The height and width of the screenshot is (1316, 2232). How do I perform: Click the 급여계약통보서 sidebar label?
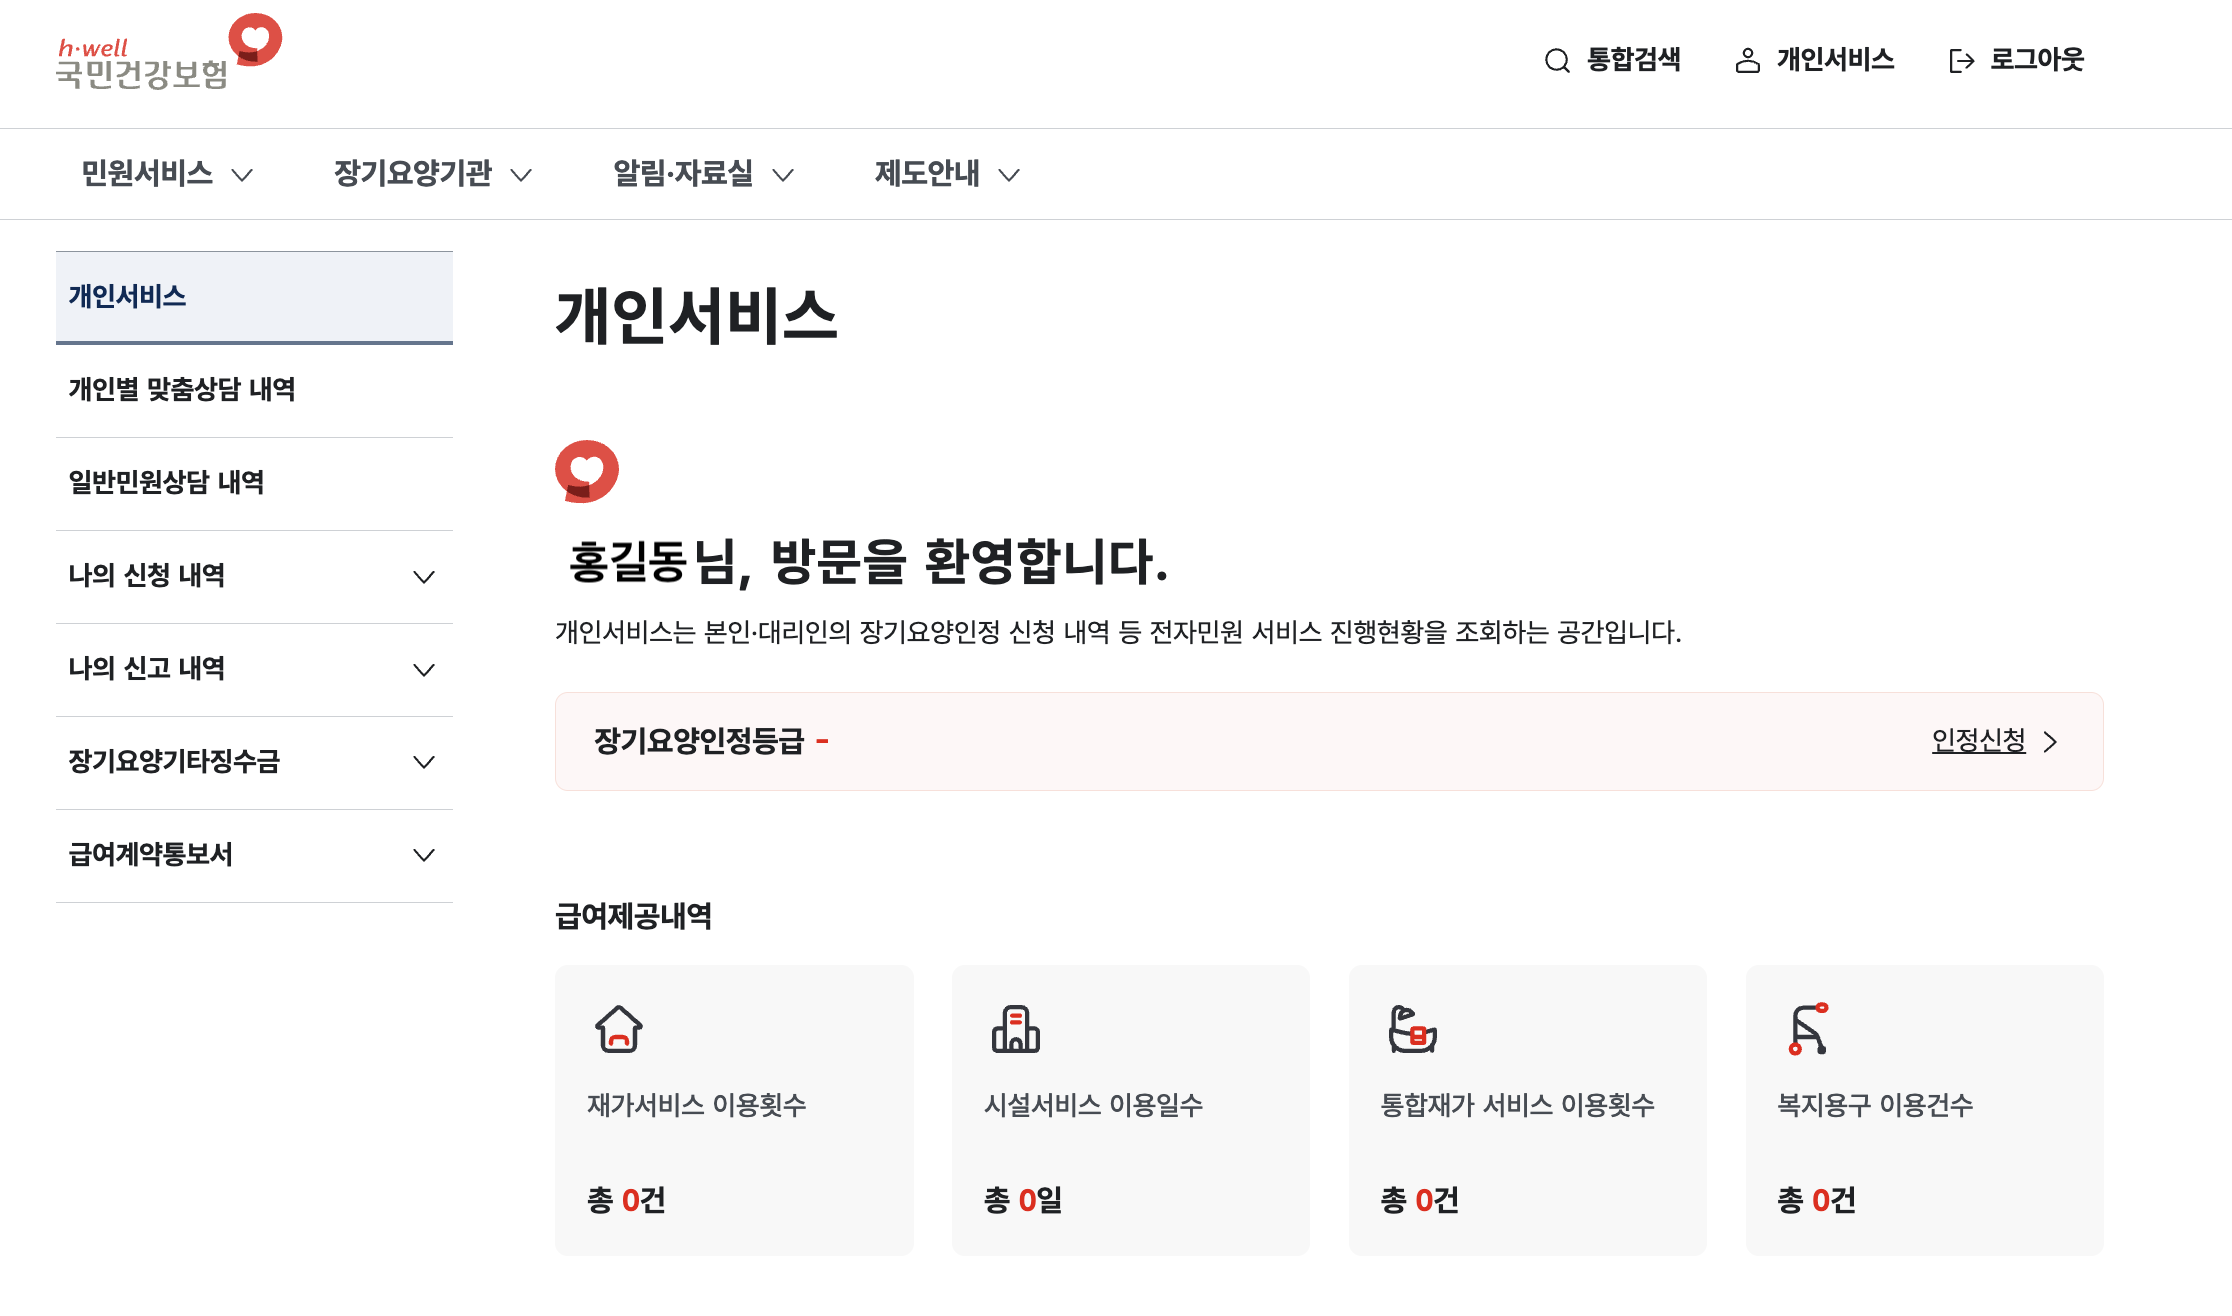pos(151,855)
